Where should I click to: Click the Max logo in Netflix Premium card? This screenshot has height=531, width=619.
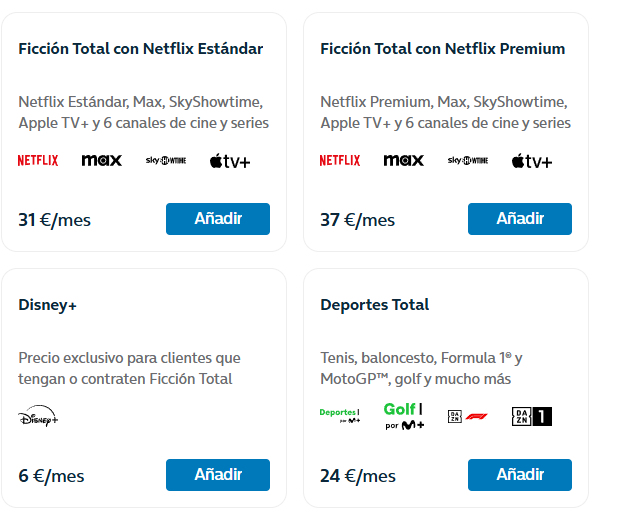tap(404, 160)
